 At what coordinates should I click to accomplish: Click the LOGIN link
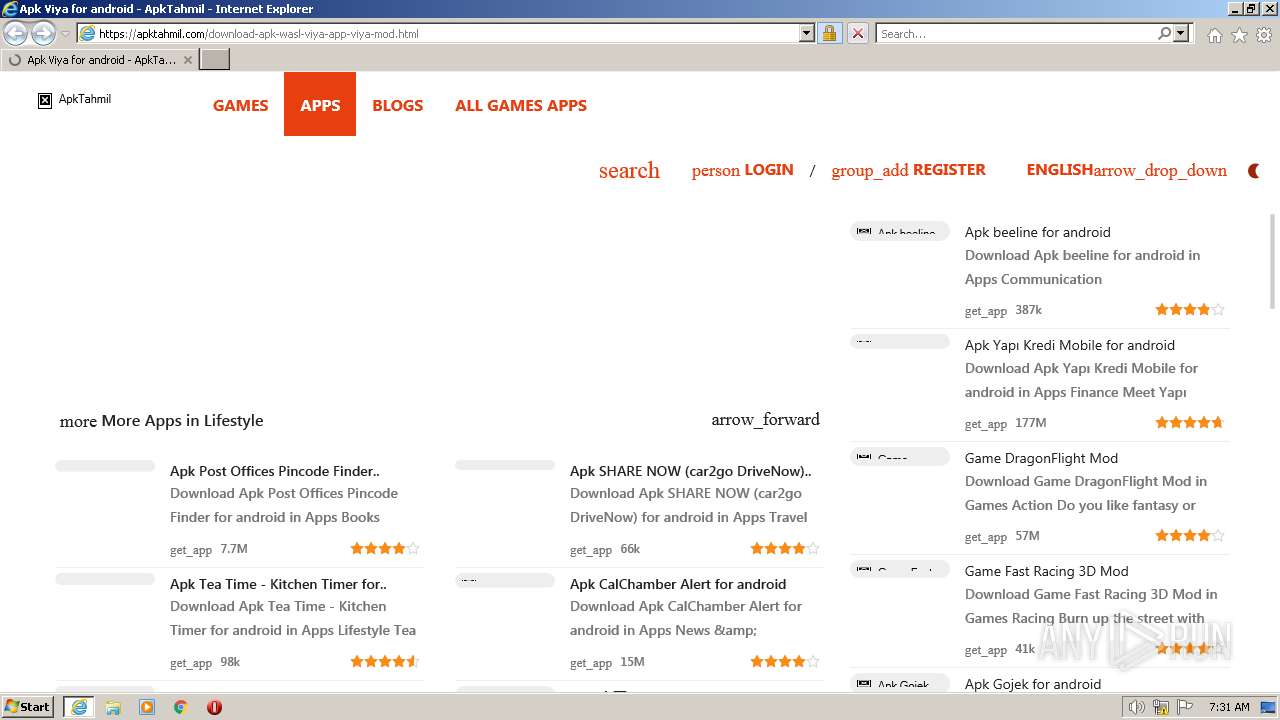coord(742,170)
